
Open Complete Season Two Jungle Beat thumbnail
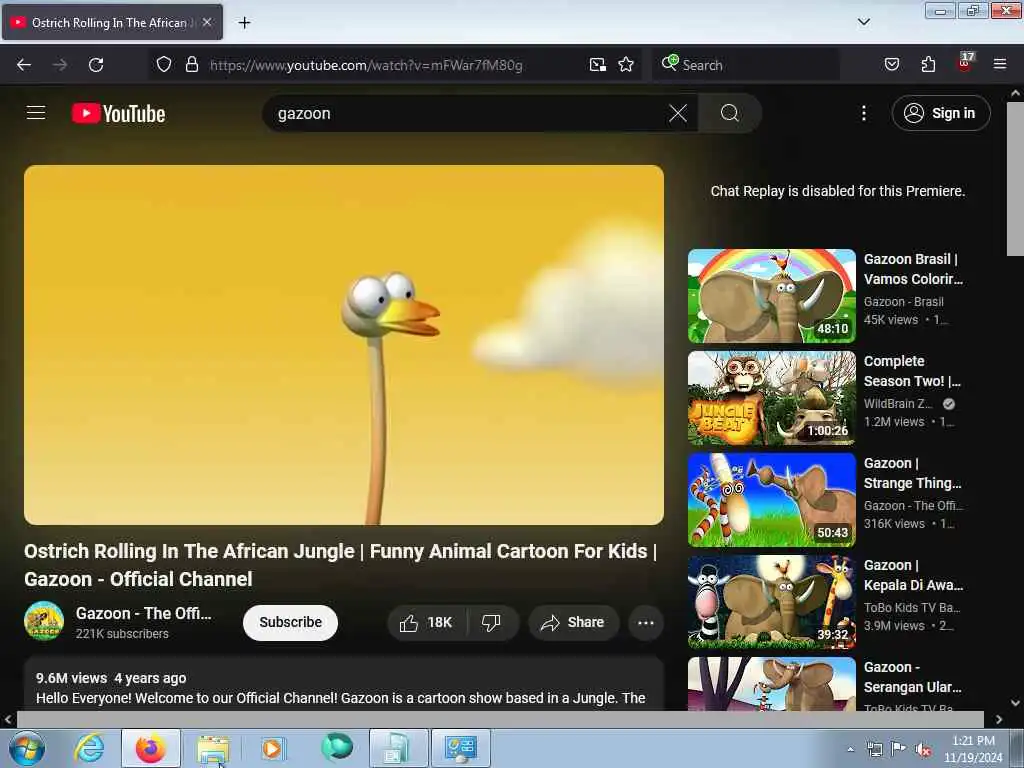(771, 398)
